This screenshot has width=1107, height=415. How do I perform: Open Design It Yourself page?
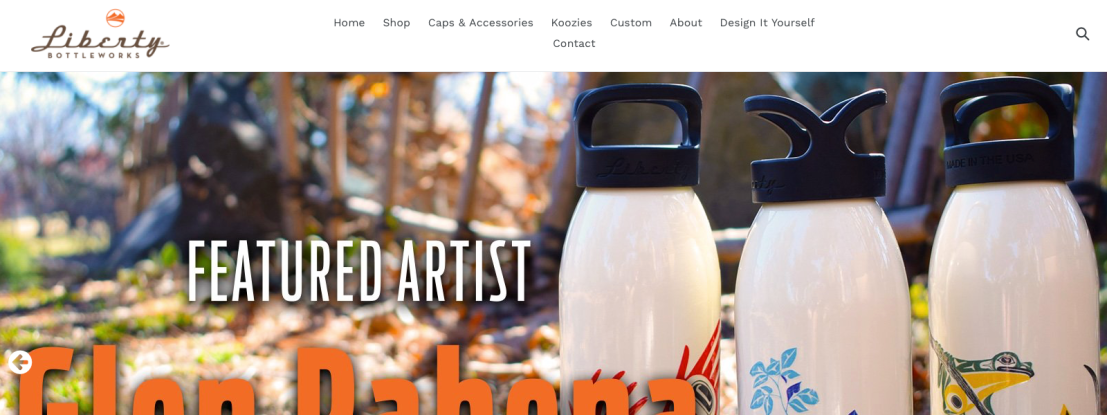point(767,23)
